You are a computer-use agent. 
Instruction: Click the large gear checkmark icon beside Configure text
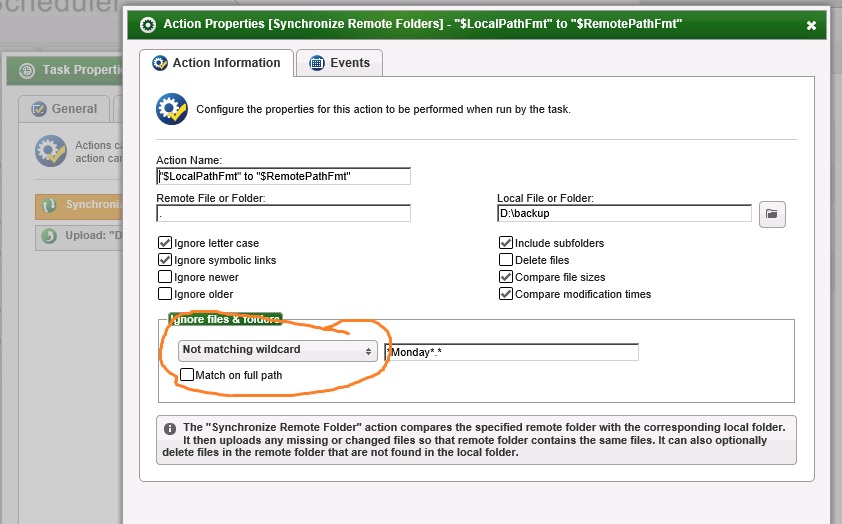click(x=172, y=108)
